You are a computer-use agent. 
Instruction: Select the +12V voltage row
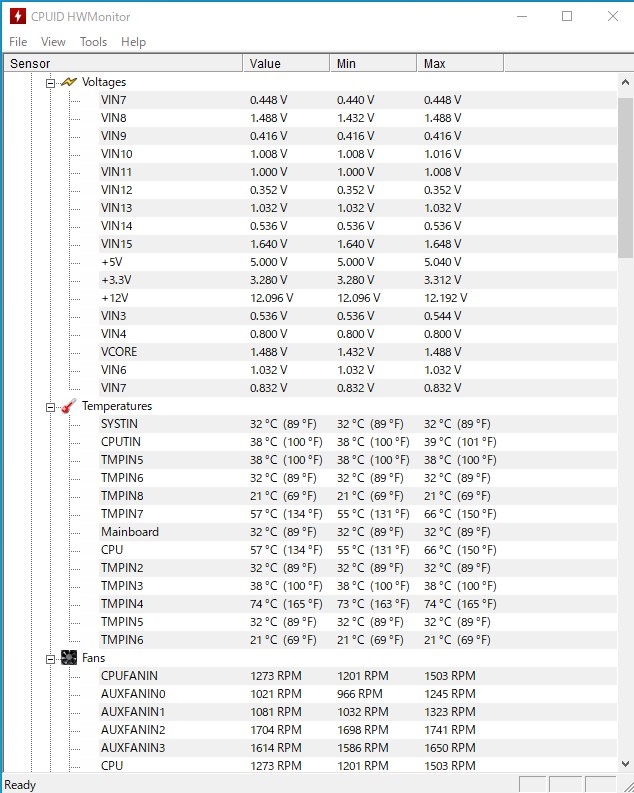(115, 298)
